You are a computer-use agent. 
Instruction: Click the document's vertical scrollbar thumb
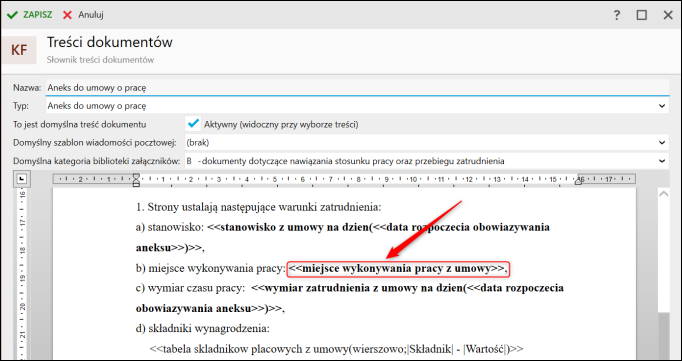point(664,335)
